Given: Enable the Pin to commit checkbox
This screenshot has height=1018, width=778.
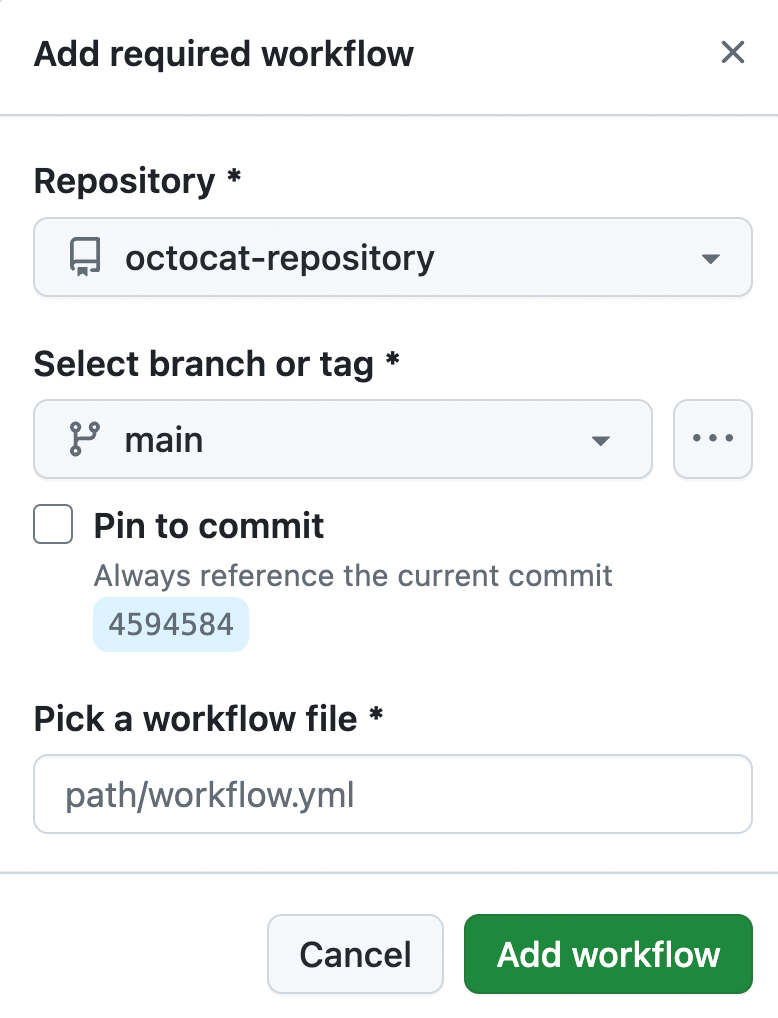Looking at the screenshot, I should point(53,524).
